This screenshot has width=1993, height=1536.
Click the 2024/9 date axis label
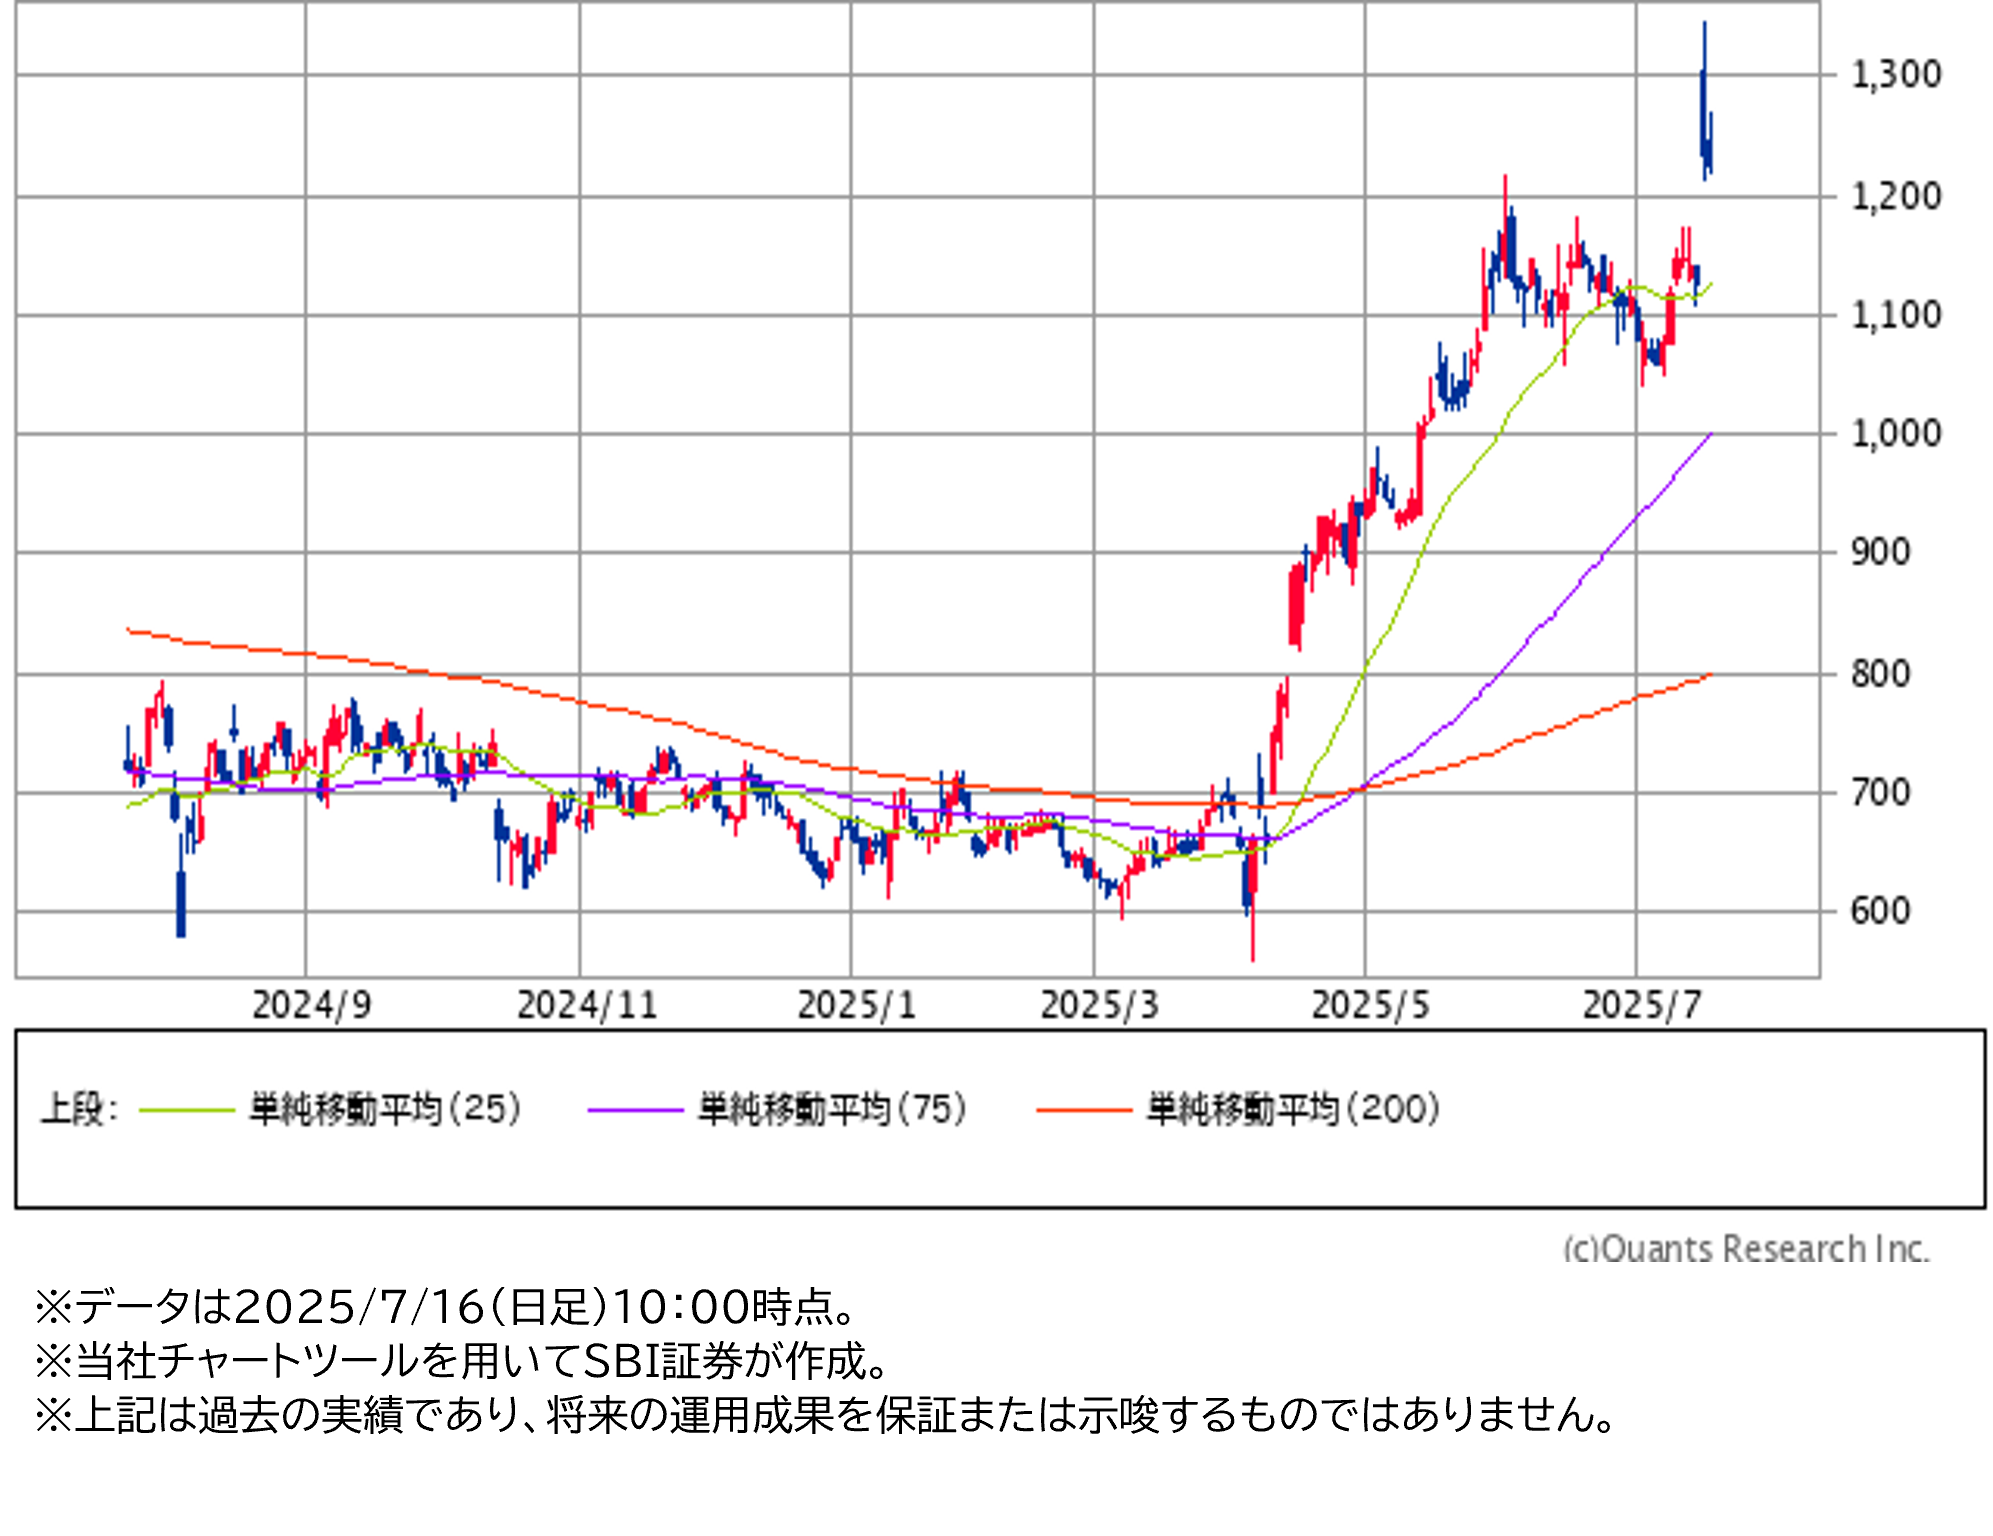click(x=311, y=1005)
